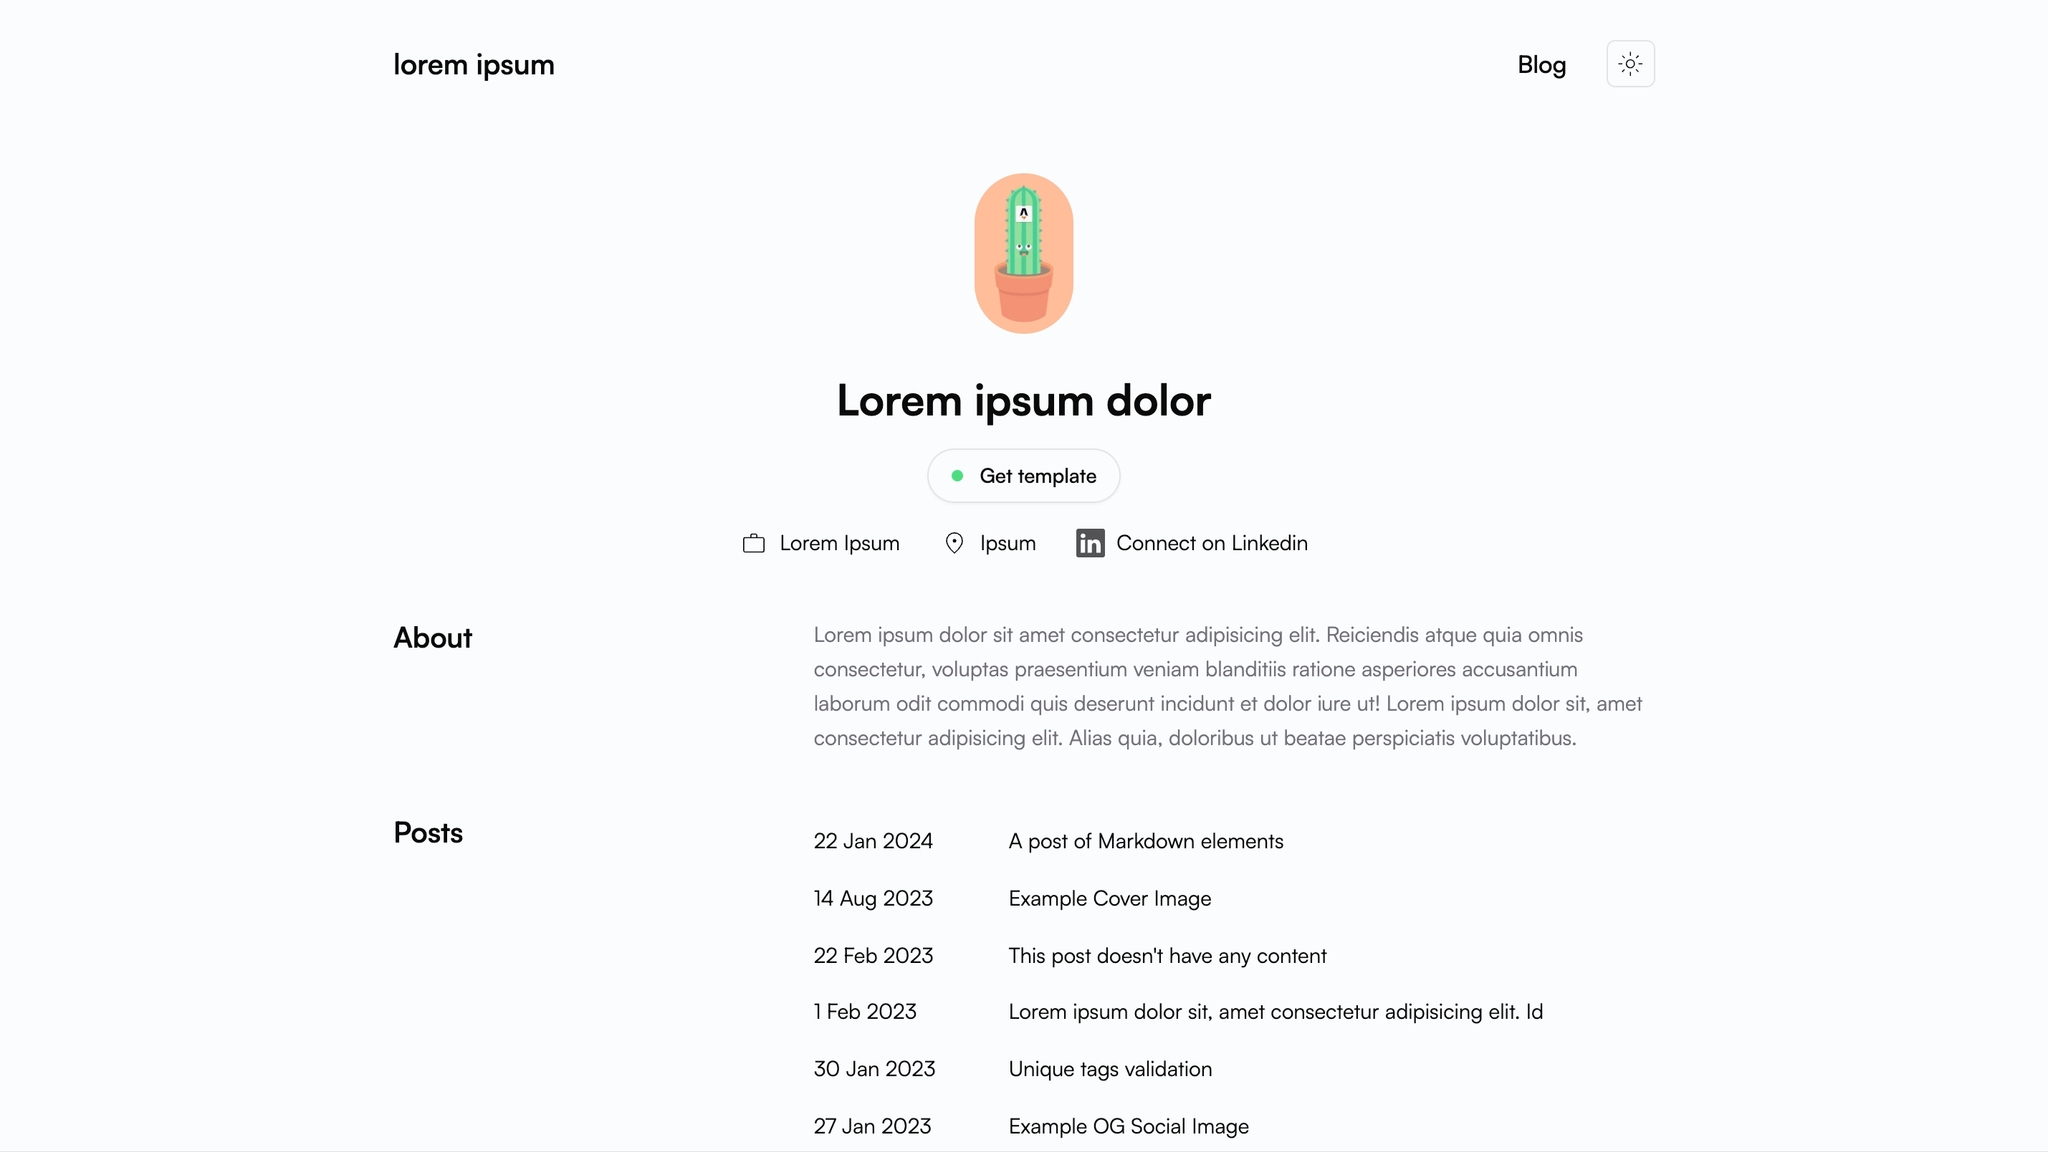Open Connect on Linkedin link
2048x1152 pixels.
(1212, 543)
